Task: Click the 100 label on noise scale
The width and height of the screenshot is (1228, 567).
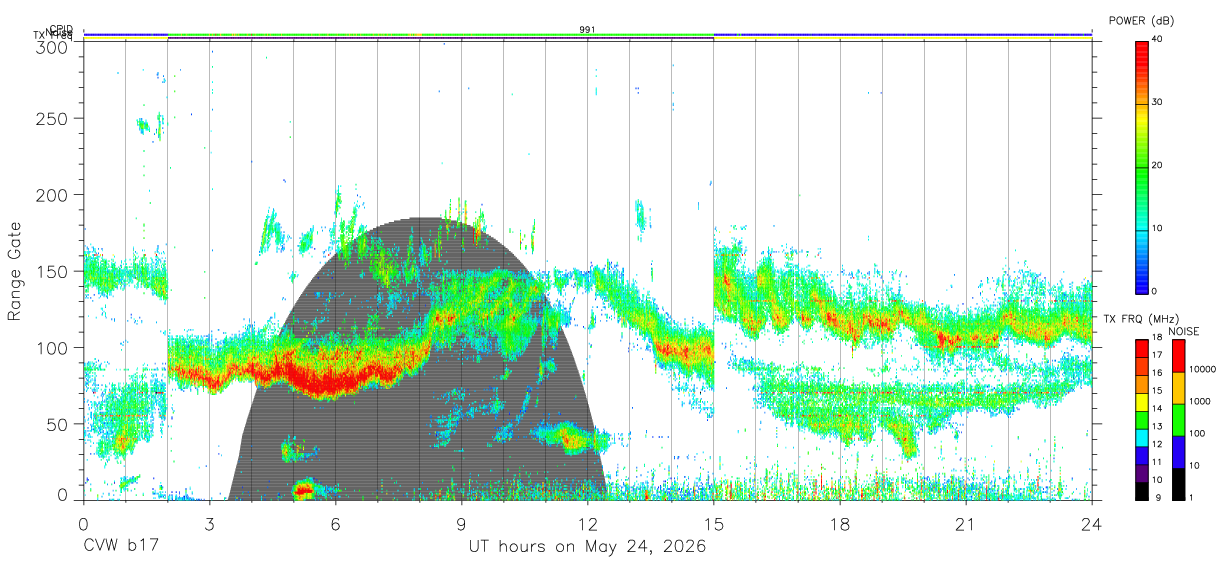Action: pyautogui.click(x=1196, y=433)
